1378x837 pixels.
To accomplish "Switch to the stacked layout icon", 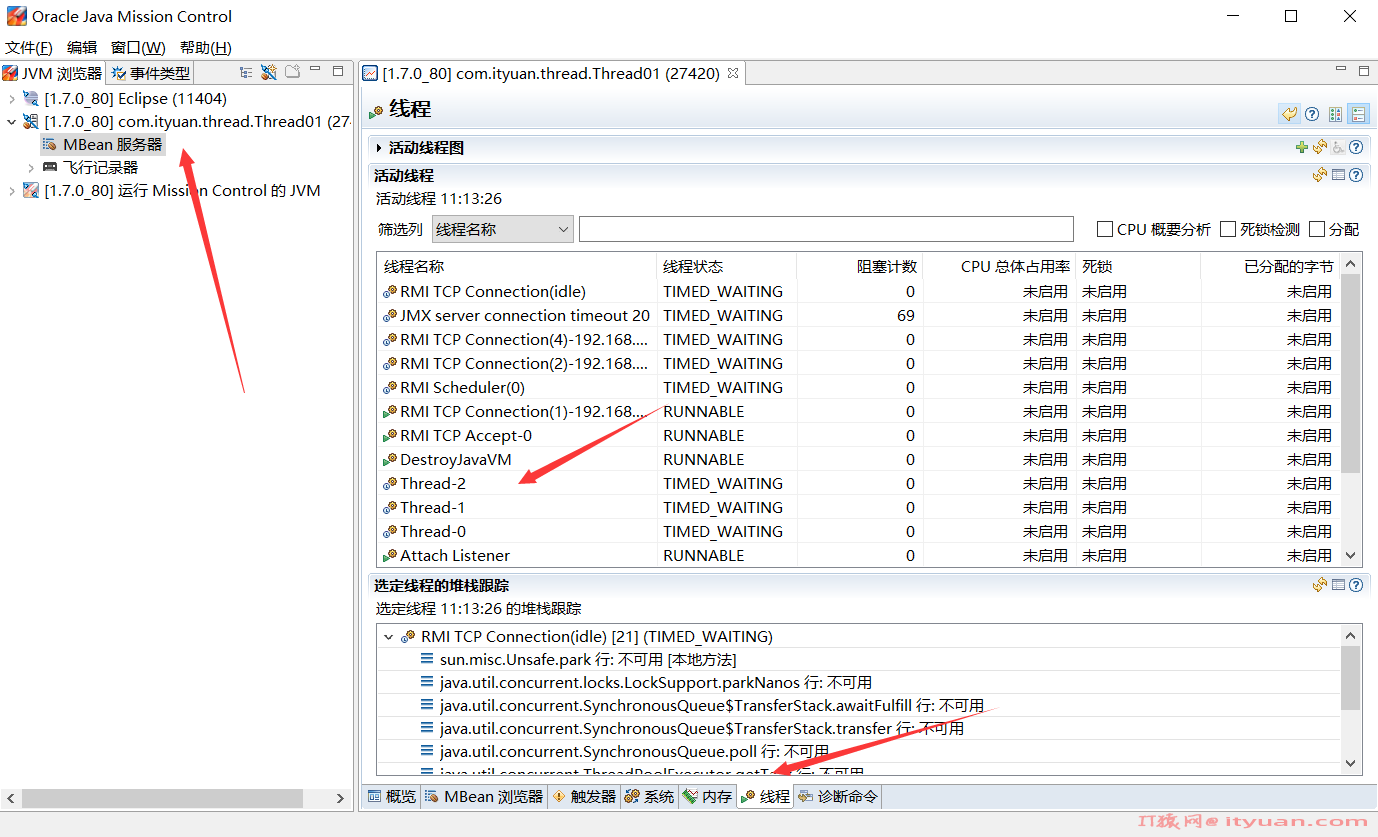I will tap(1357, 114).
